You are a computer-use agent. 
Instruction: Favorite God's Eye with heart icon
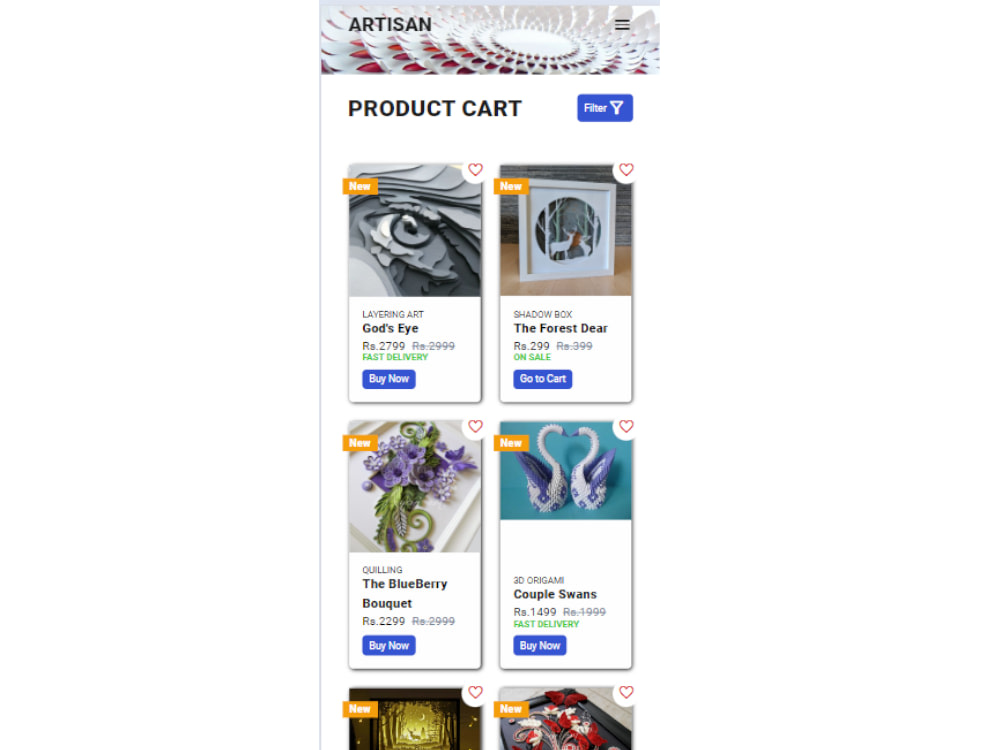click(x=475, y=170)
